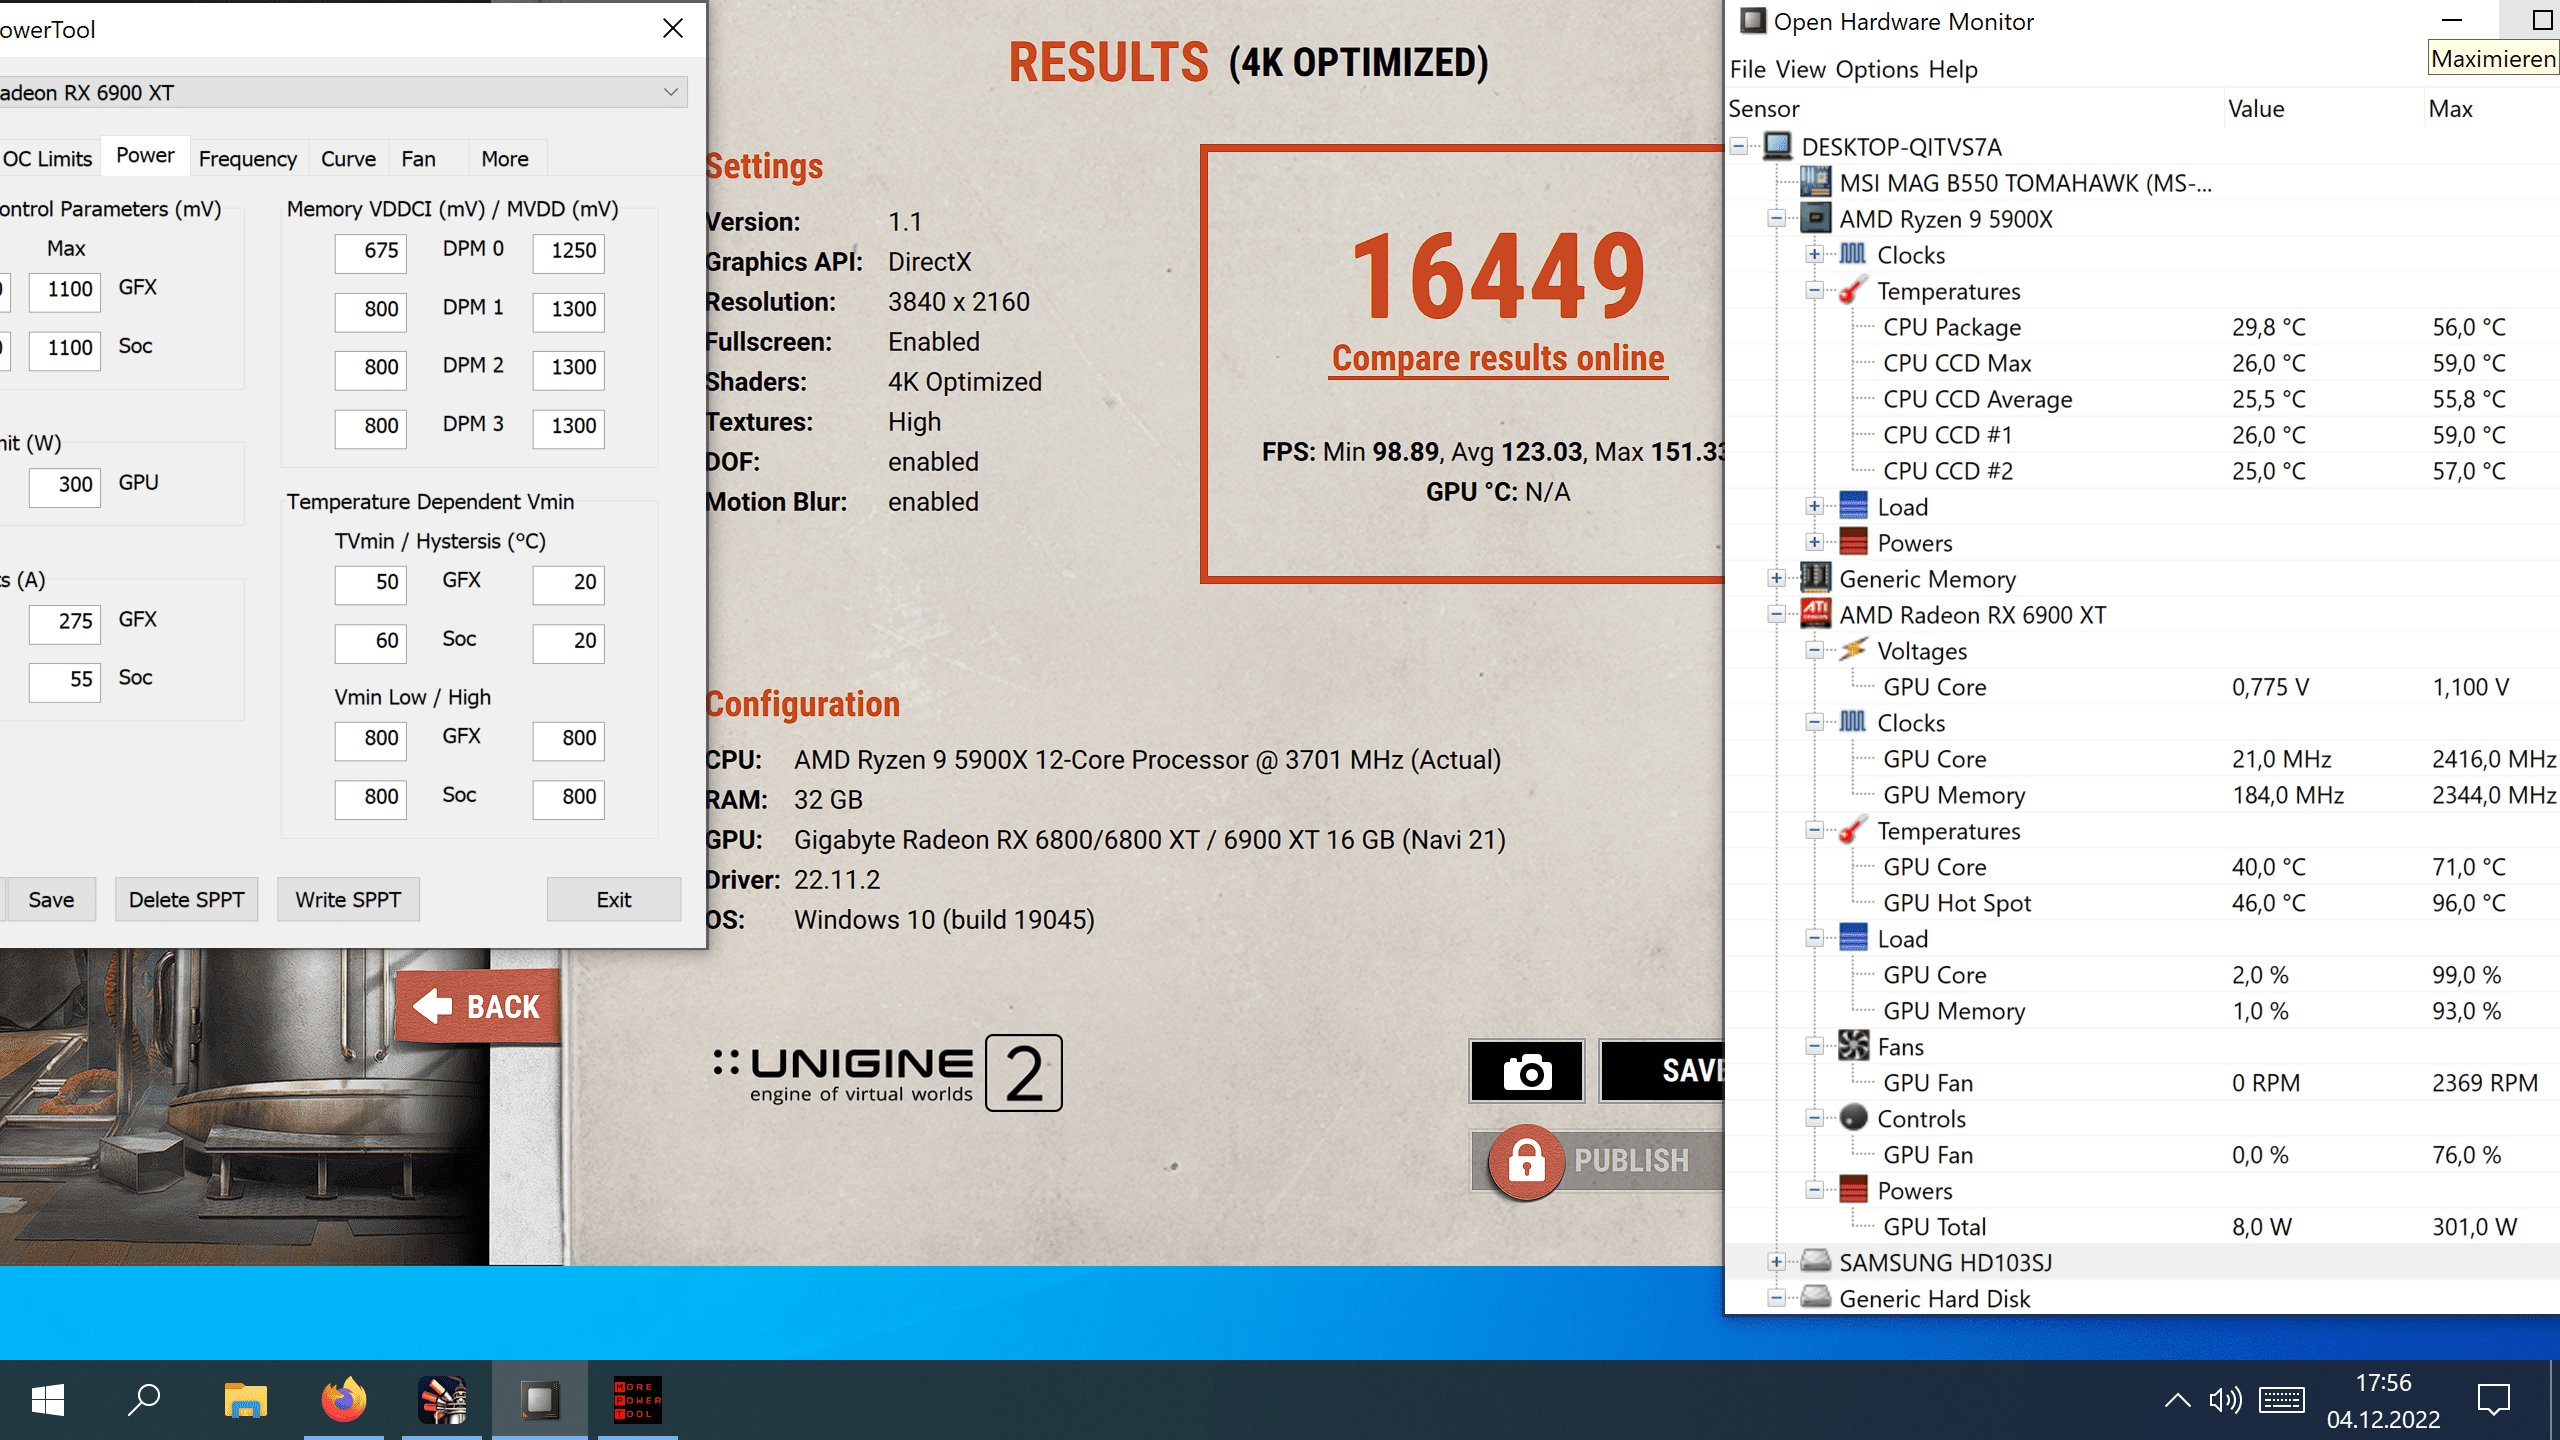Screen dimensions: 2560x1440
Task: Click the GPU Clocks waveform icon
Action: [x=1853, y=722]
